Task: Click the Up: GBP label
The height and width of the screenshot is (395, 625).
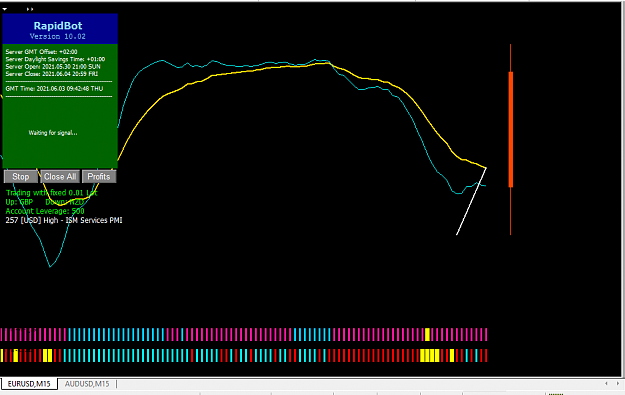Action: pos(19,202)
